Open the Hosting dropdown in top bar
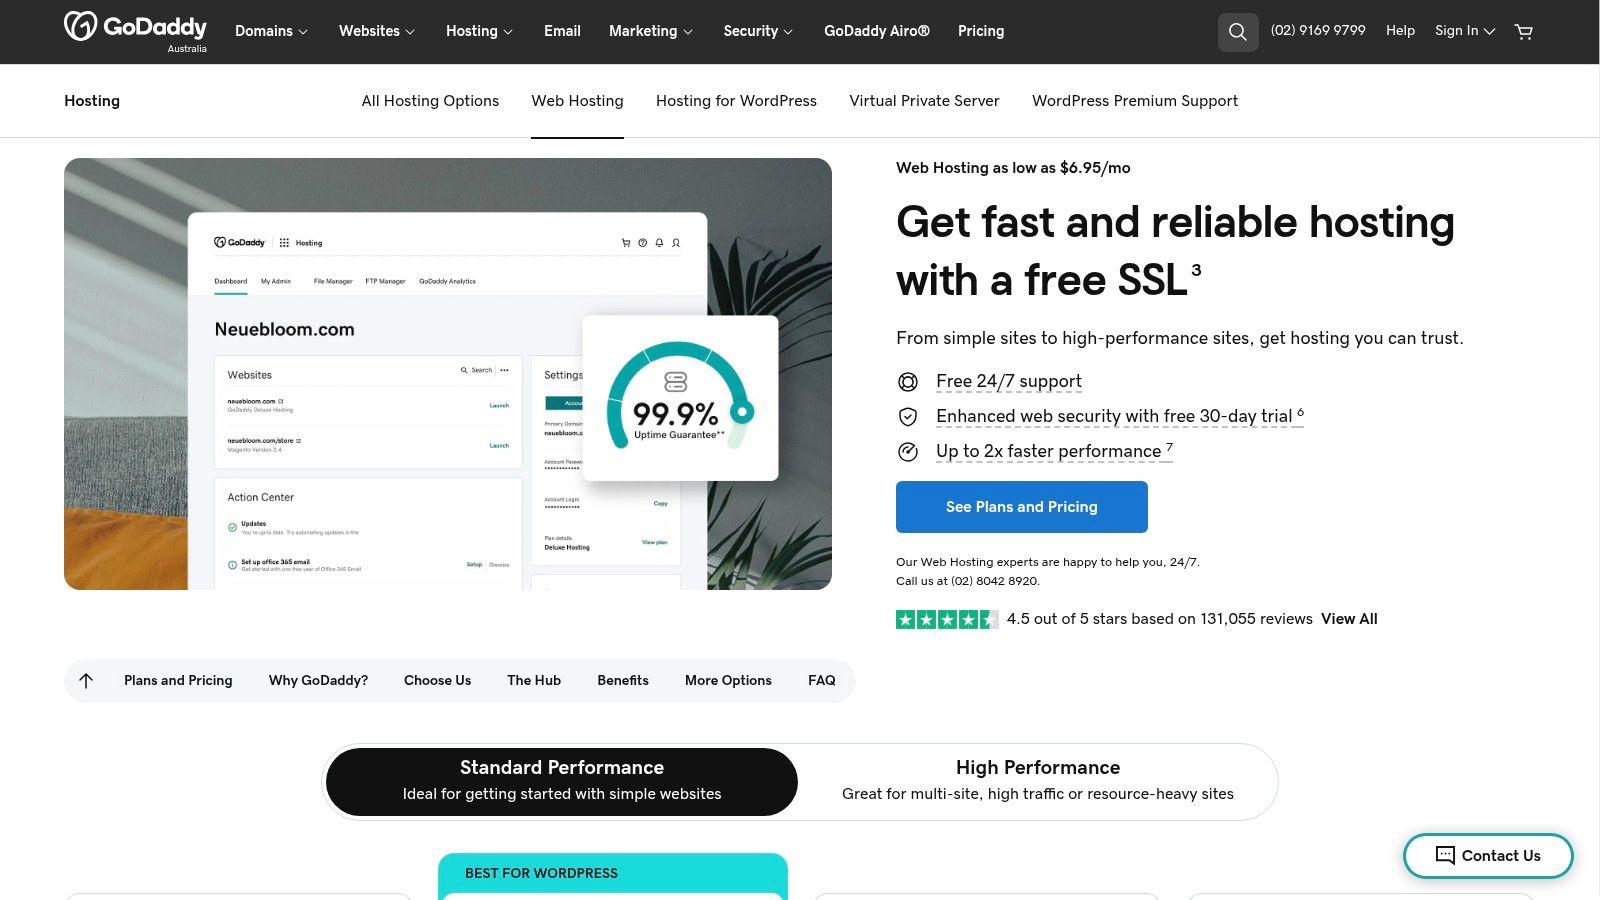Image resolution: width=1600 pixels, height=900 pixels. [x=479, y=31]
